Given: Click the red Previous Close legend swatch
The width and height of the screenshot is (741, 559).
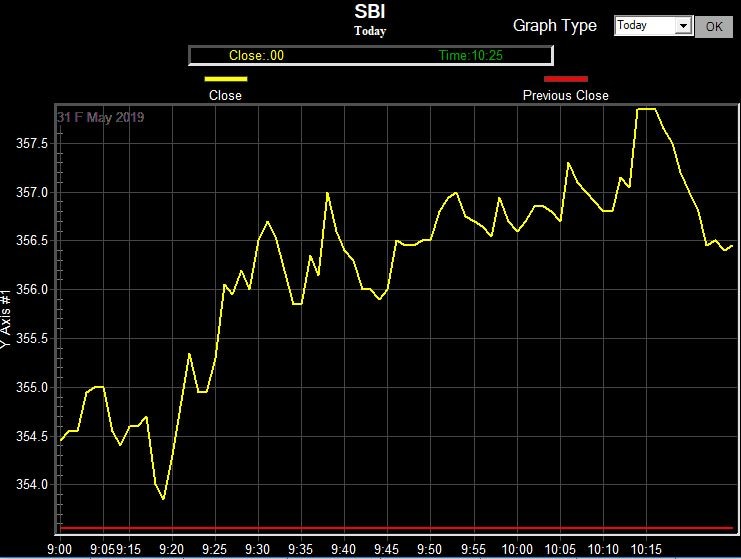Looking at the screenshot, I should click(565, 79).
